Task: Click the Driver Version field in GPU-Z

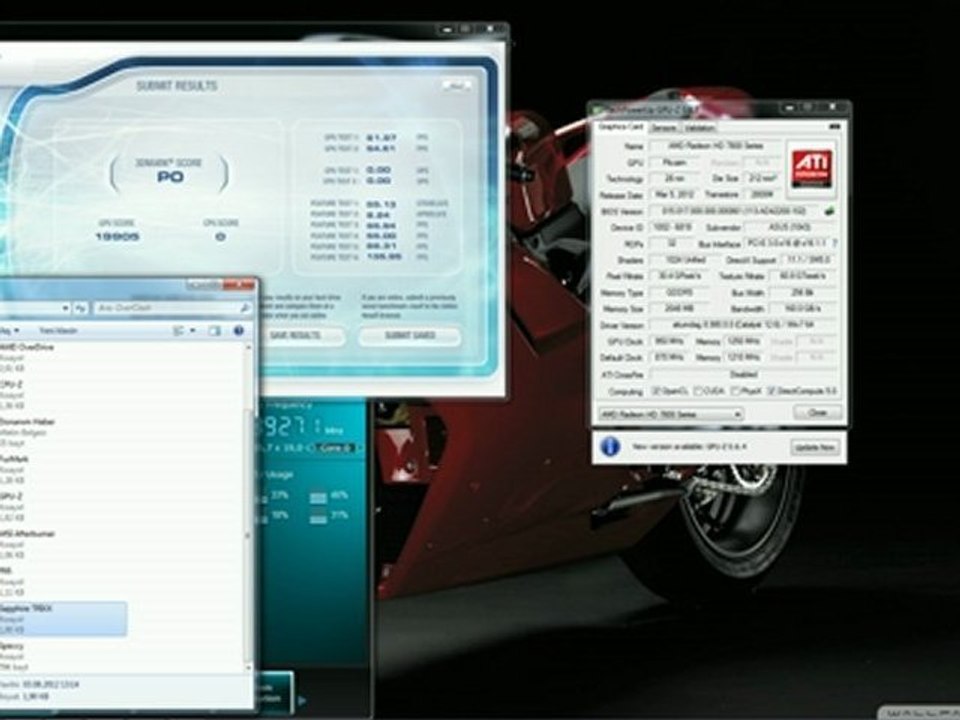Action: (x=743, y=325)
